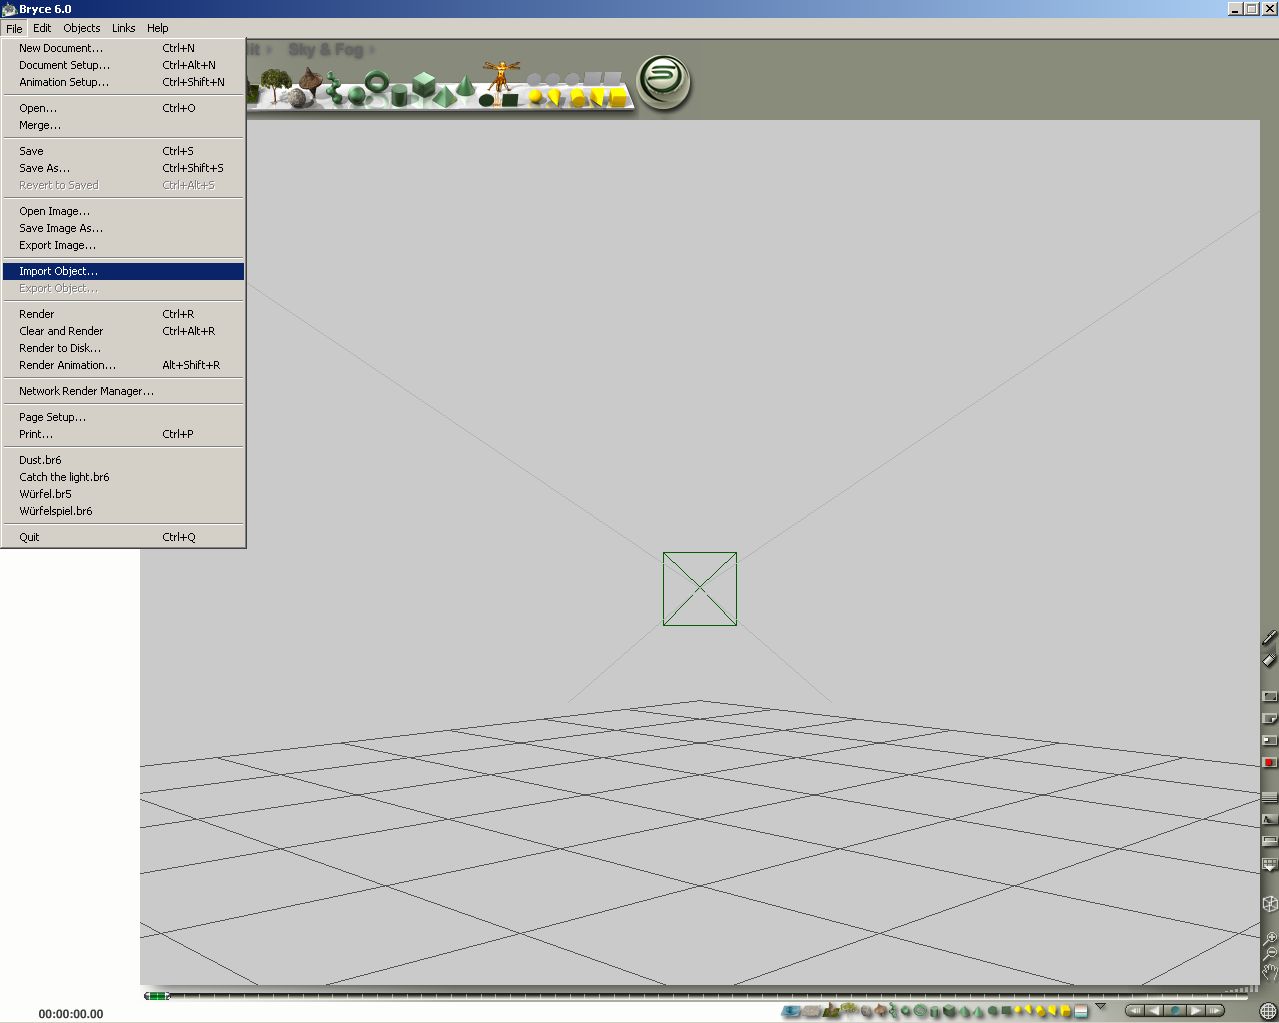Choose Open Image… menu entry

pos(123,211)
